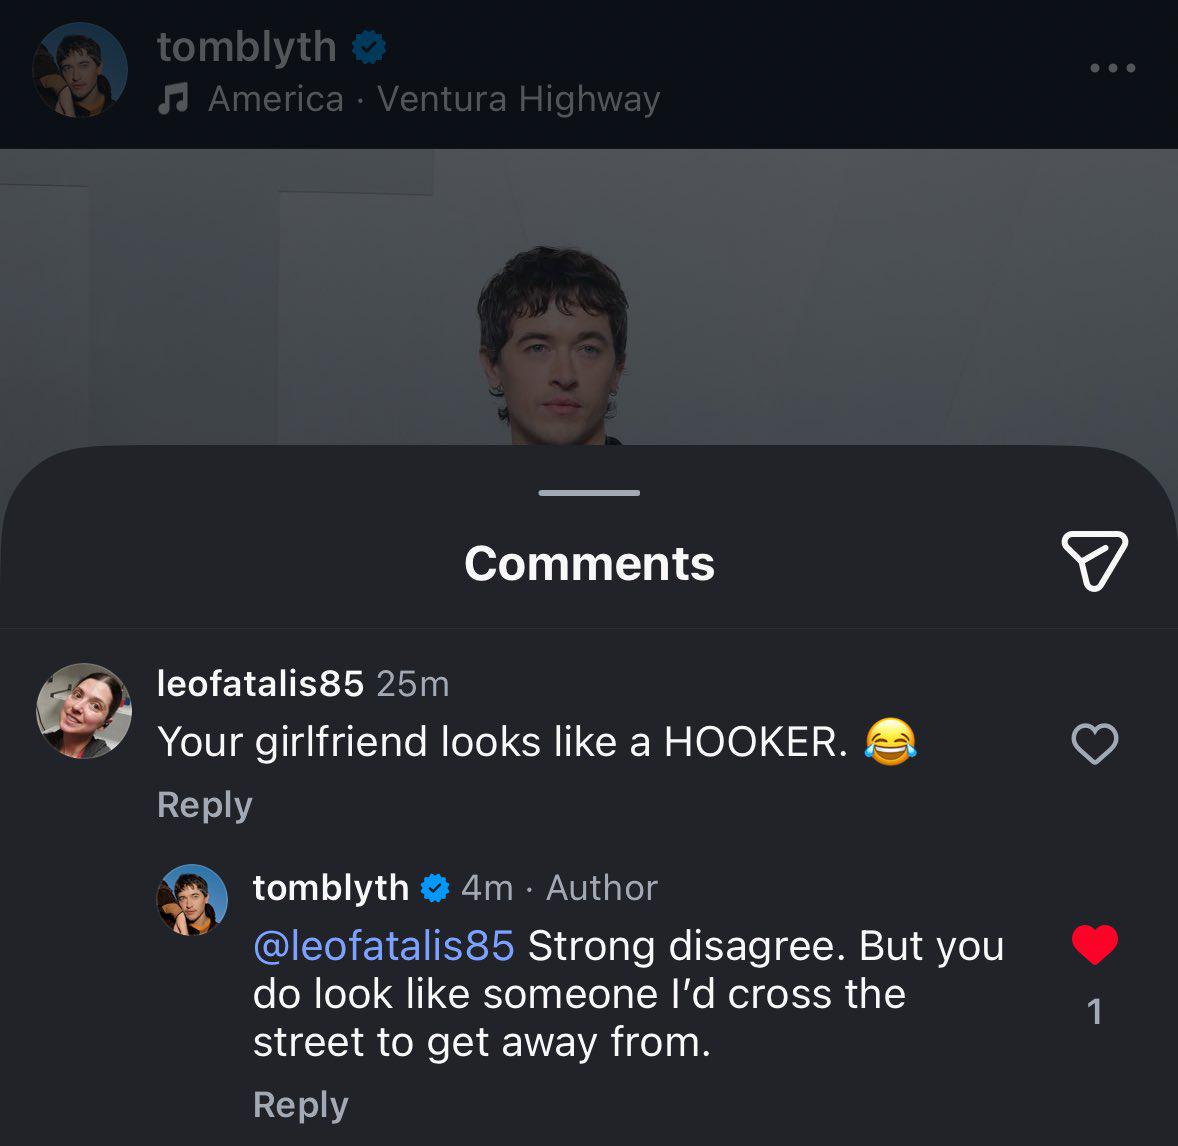This screenshot has height=1146, width=1178.
Task: Open the post options via three-dot menu
Action: [x=1111, y=68]
